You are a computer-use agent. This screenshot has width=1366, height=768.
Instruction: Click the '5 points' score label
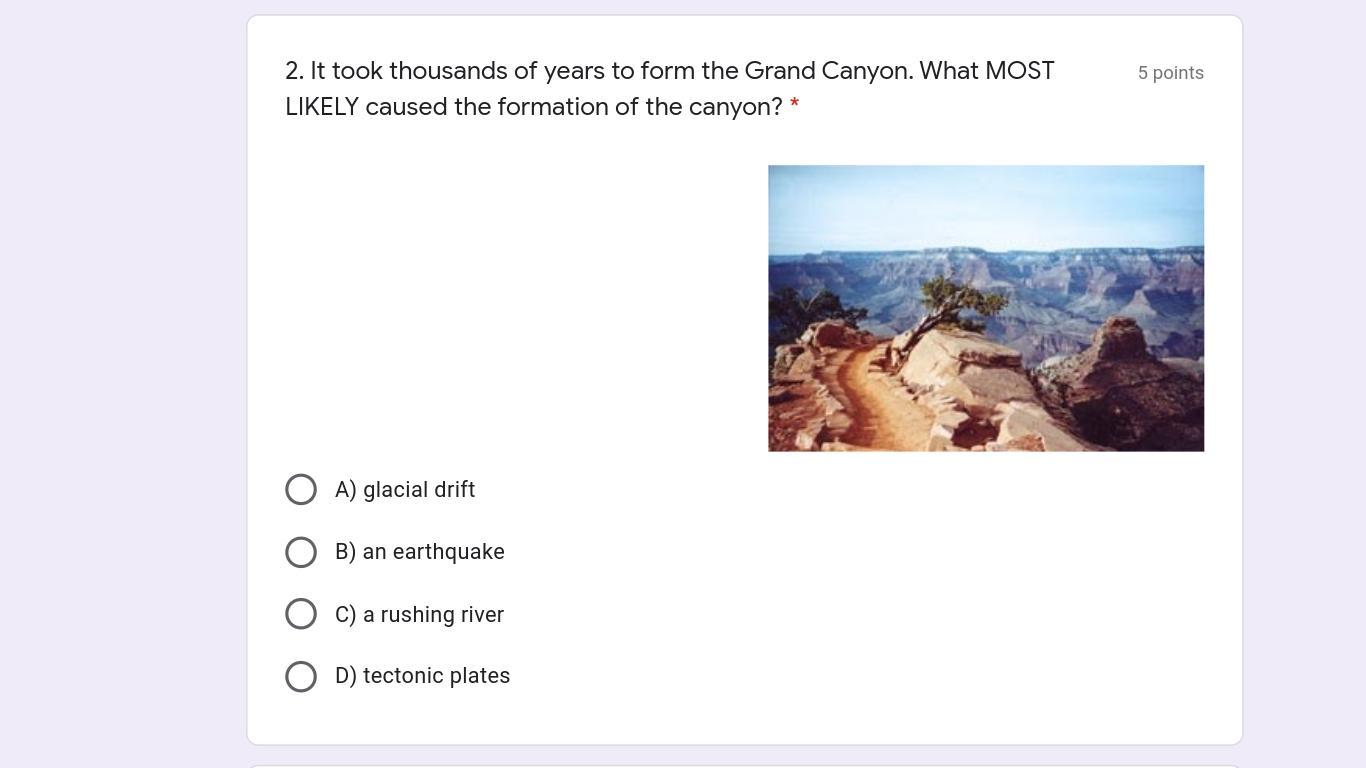1170,73
